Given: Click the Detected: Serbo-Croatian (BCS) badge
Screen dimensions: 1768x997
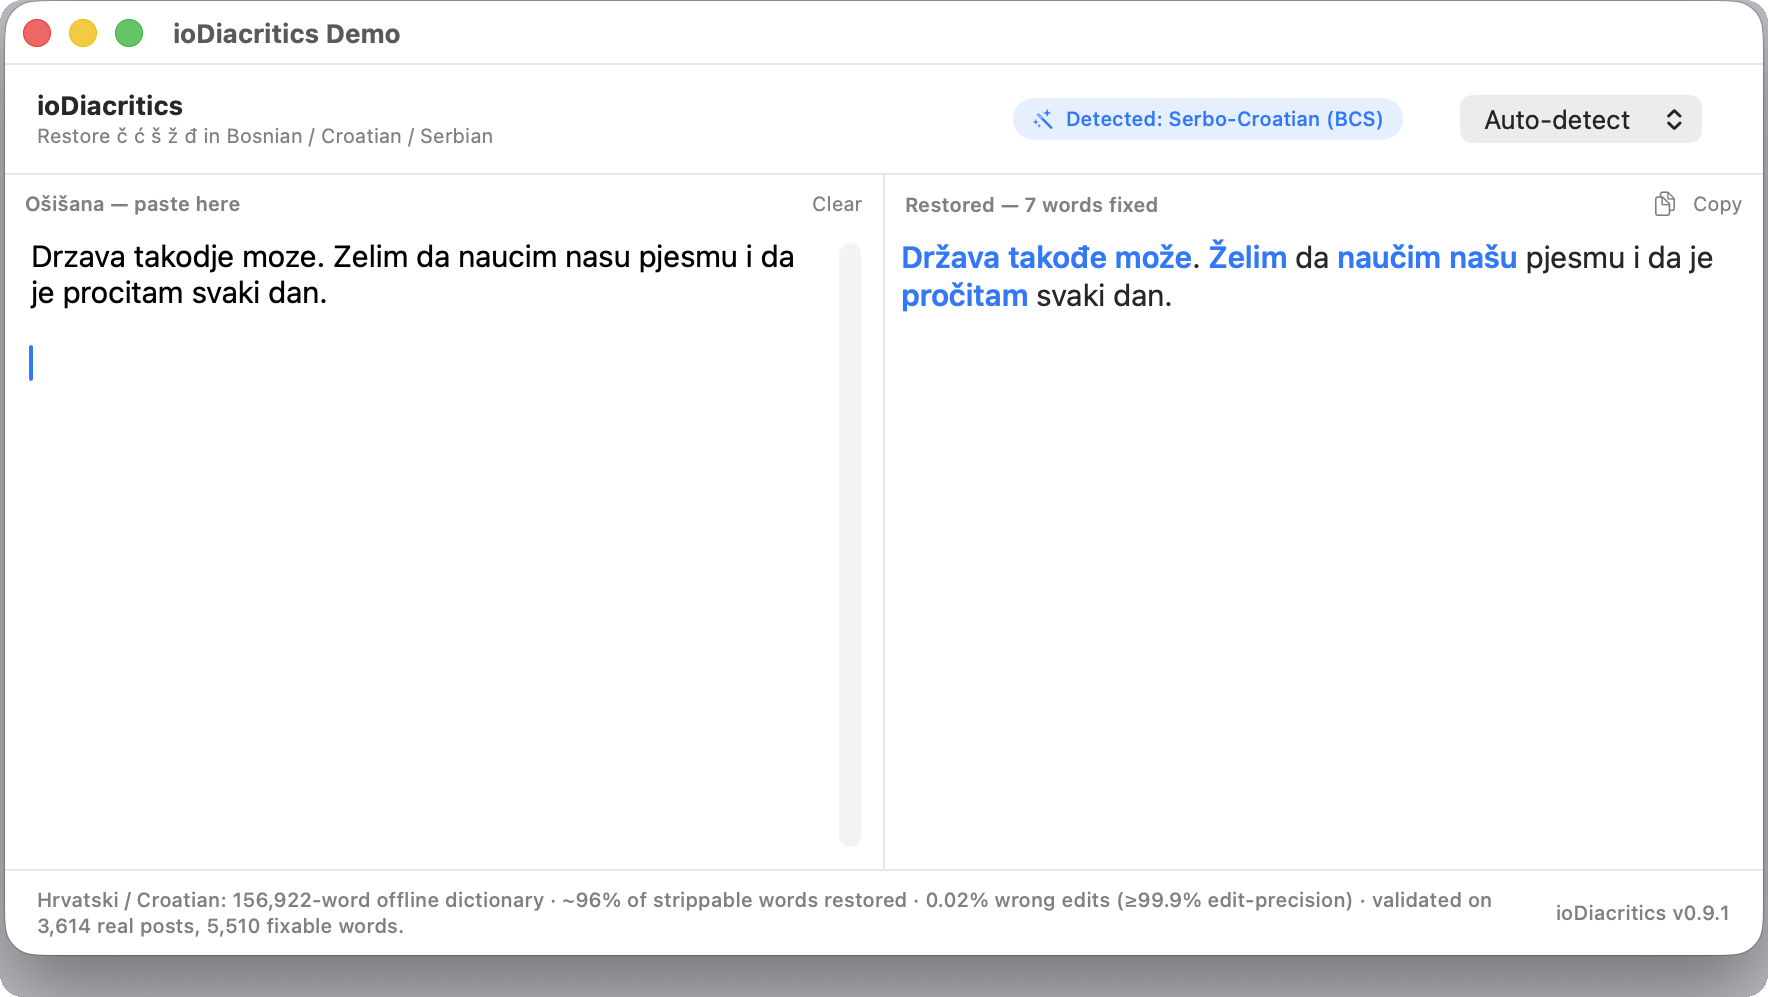Looking at the screenshot, I should click(x=1207, y=119).
